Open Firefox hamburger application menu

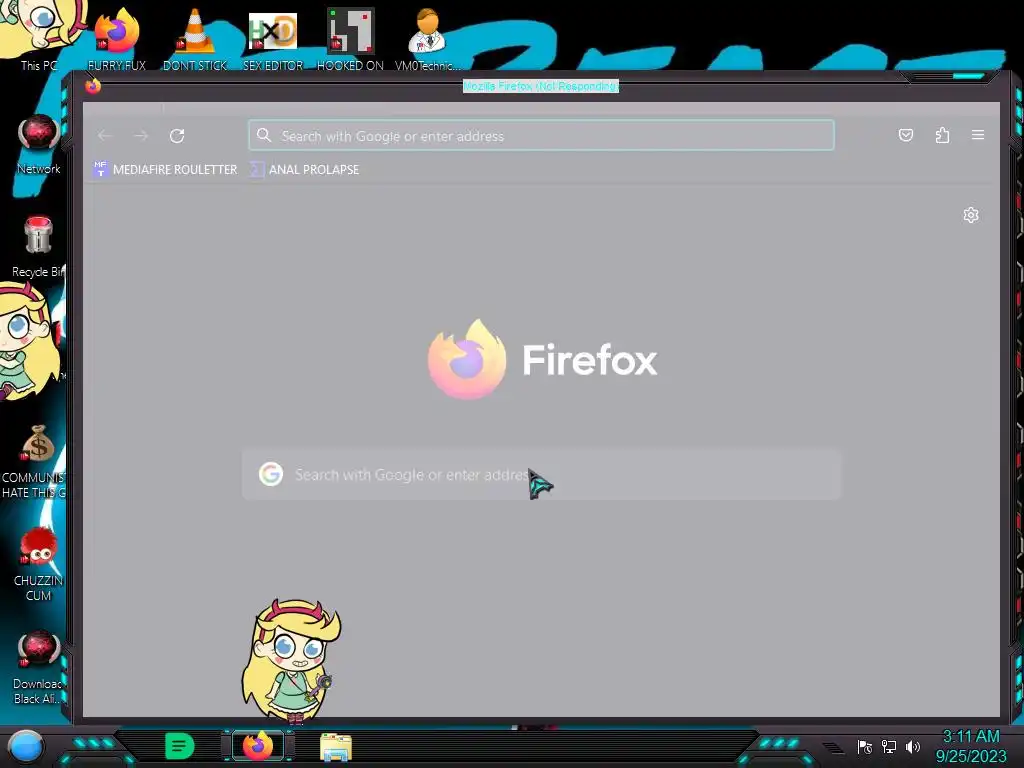click(978, 135)
